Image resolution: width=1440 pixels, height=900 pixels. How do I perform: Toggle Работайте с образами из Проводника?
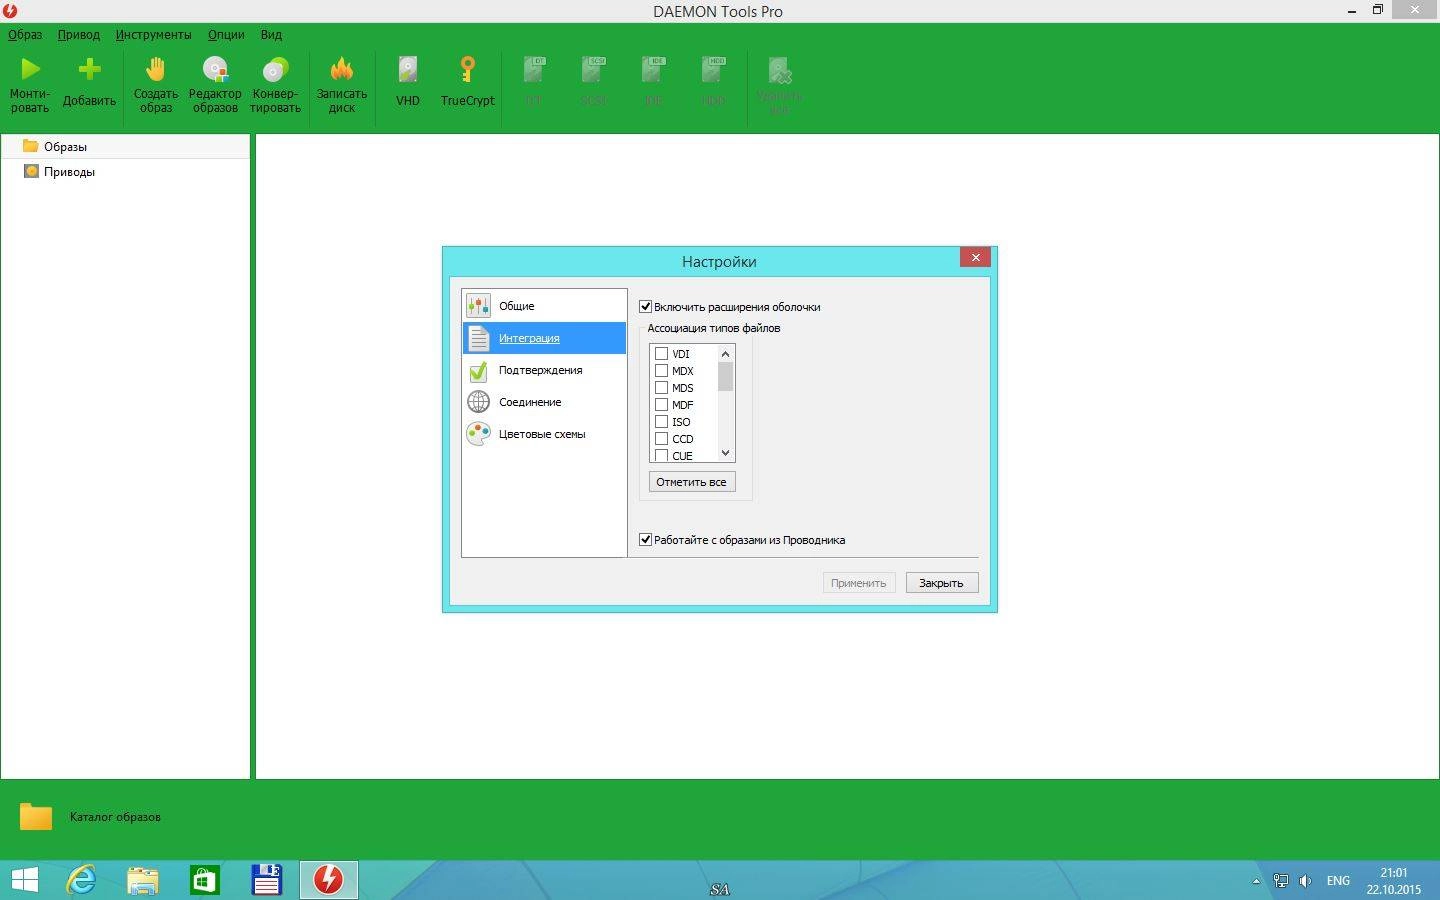(646, 540)
